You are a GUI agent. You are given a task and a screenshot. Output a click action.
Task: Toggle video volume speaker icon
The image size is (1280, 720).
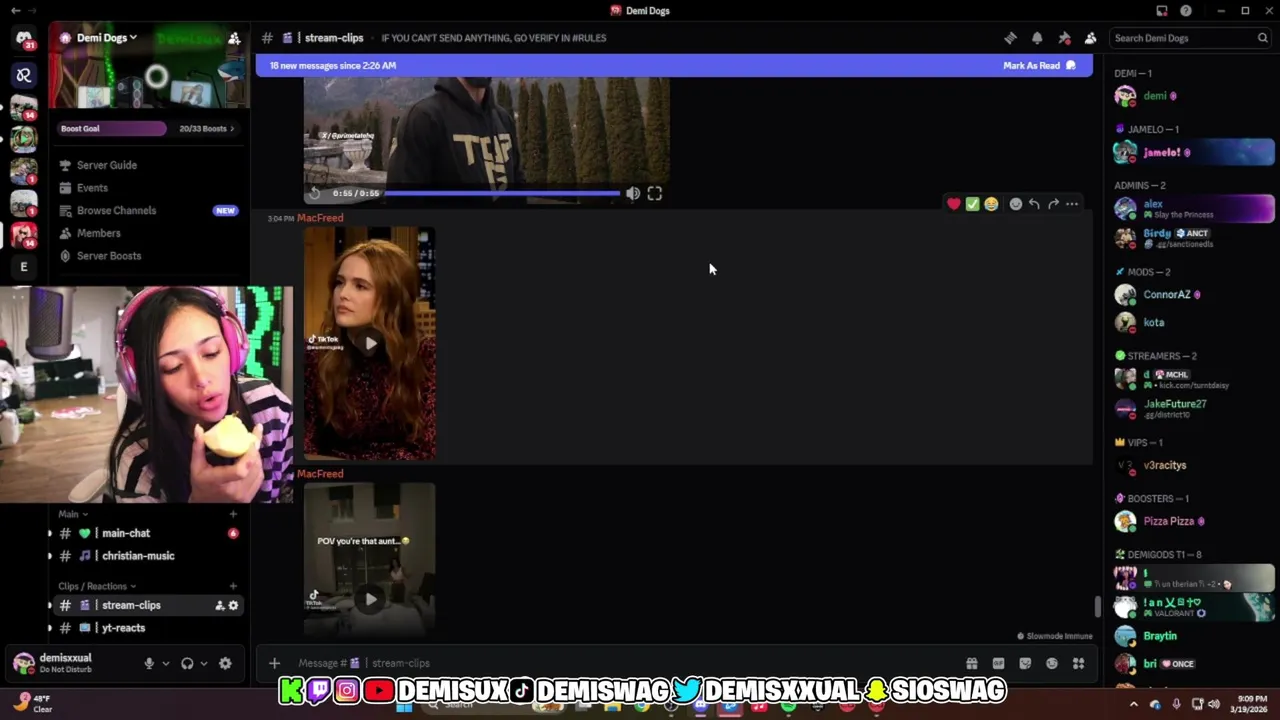click(633, 193)
